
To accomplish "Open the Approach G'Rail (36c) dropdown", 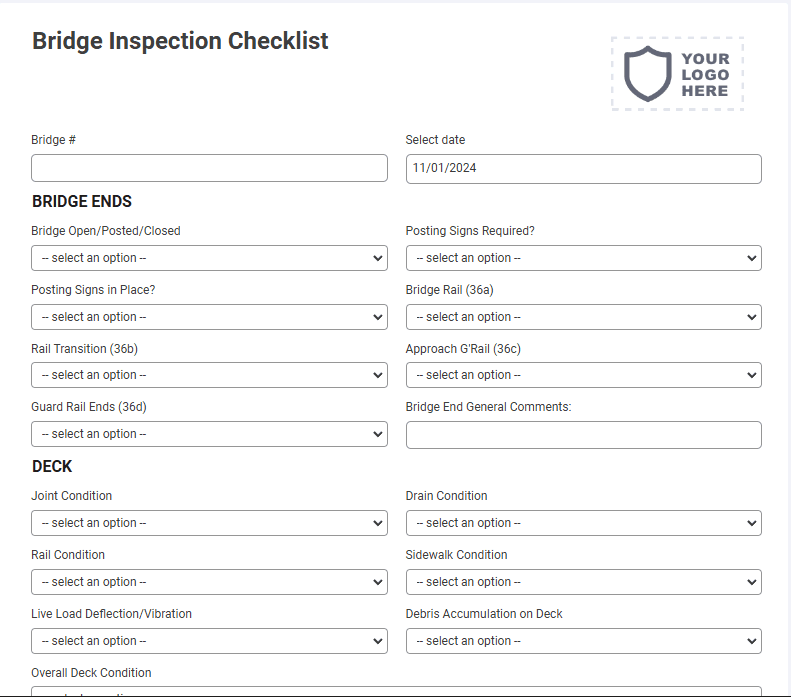I will point(584,375).
